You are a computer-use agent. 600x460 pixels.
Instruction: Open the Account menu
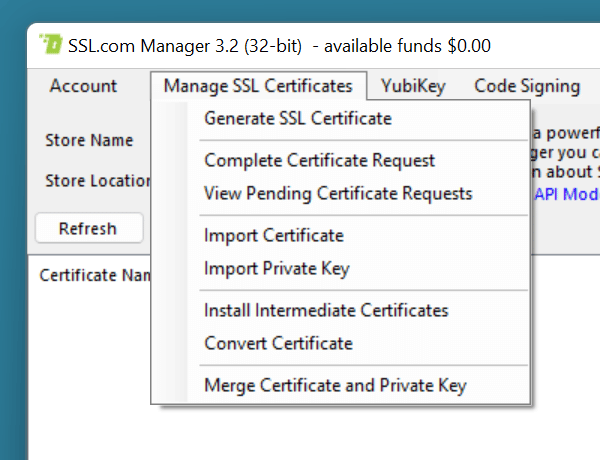click(83, 86)
